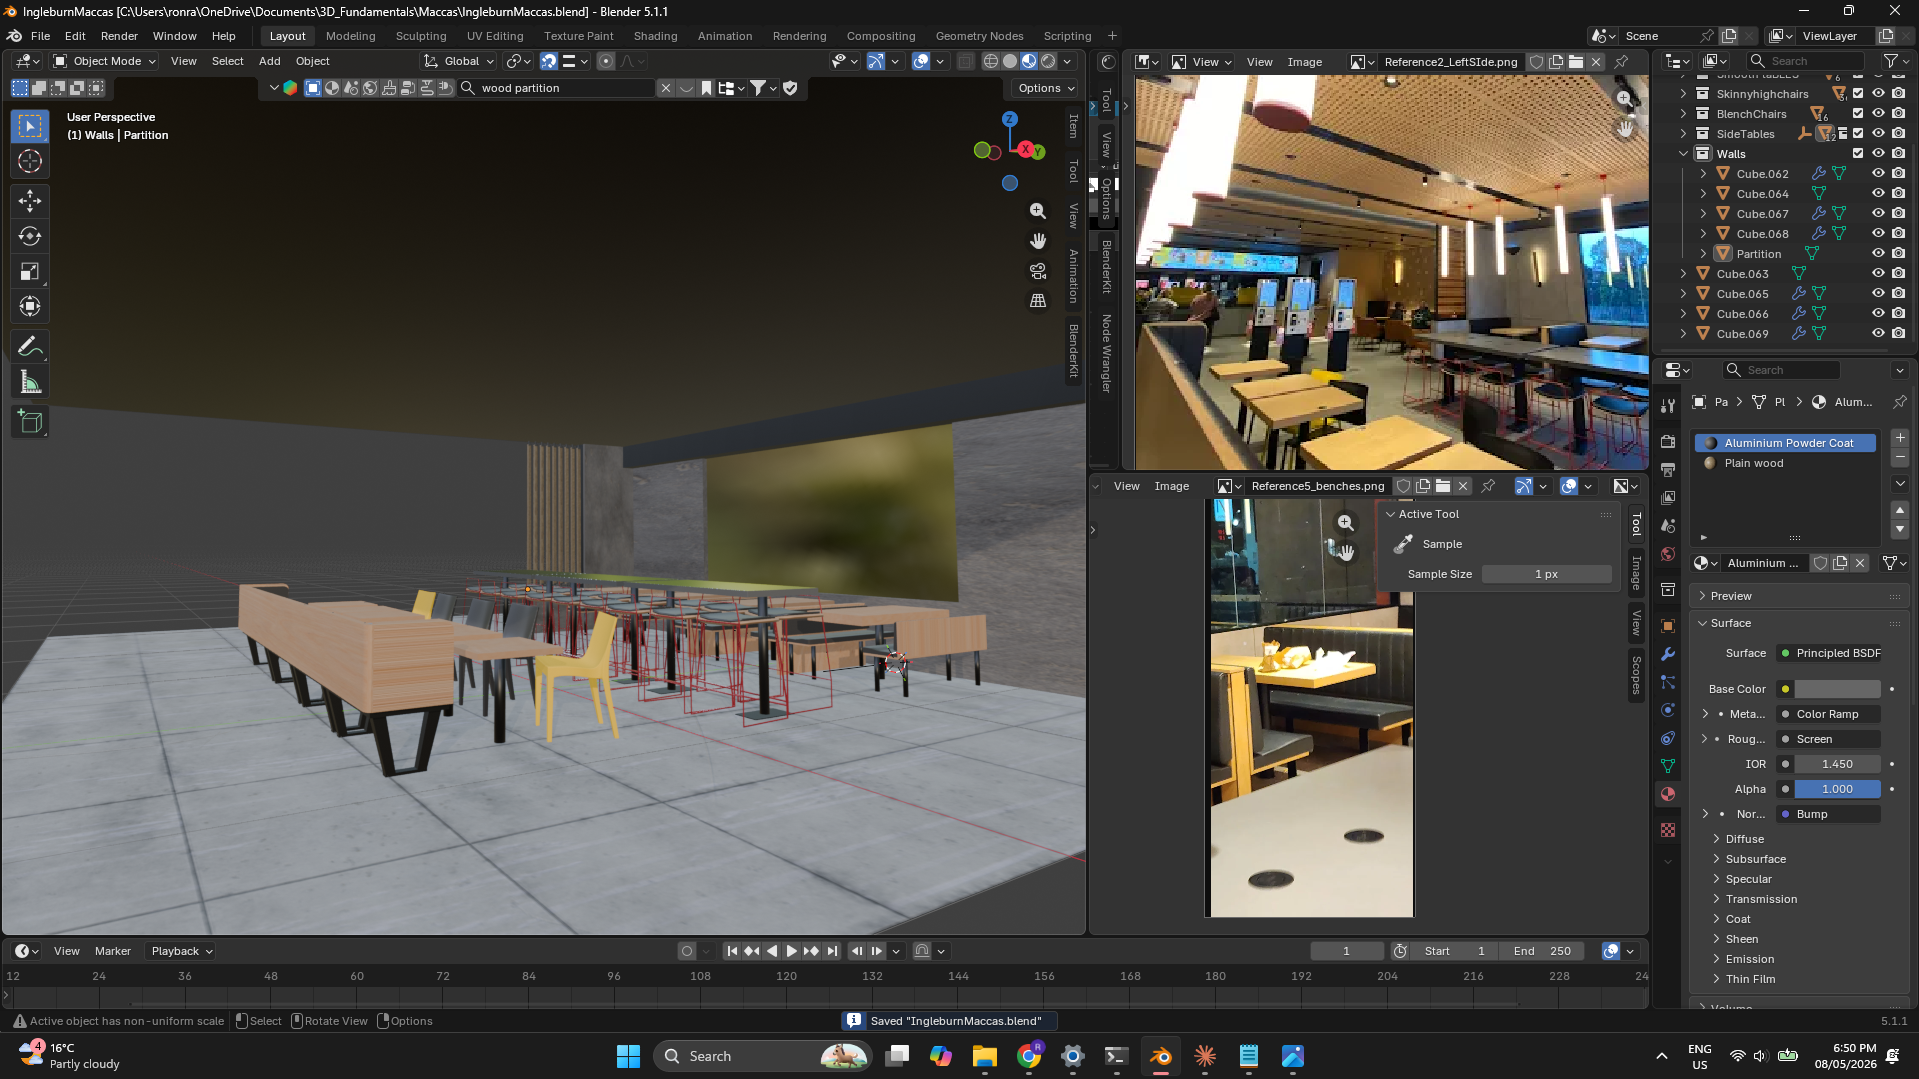
Task: Select the Add Cube tool
Action: pyautogui.click(x=30, y=422)
